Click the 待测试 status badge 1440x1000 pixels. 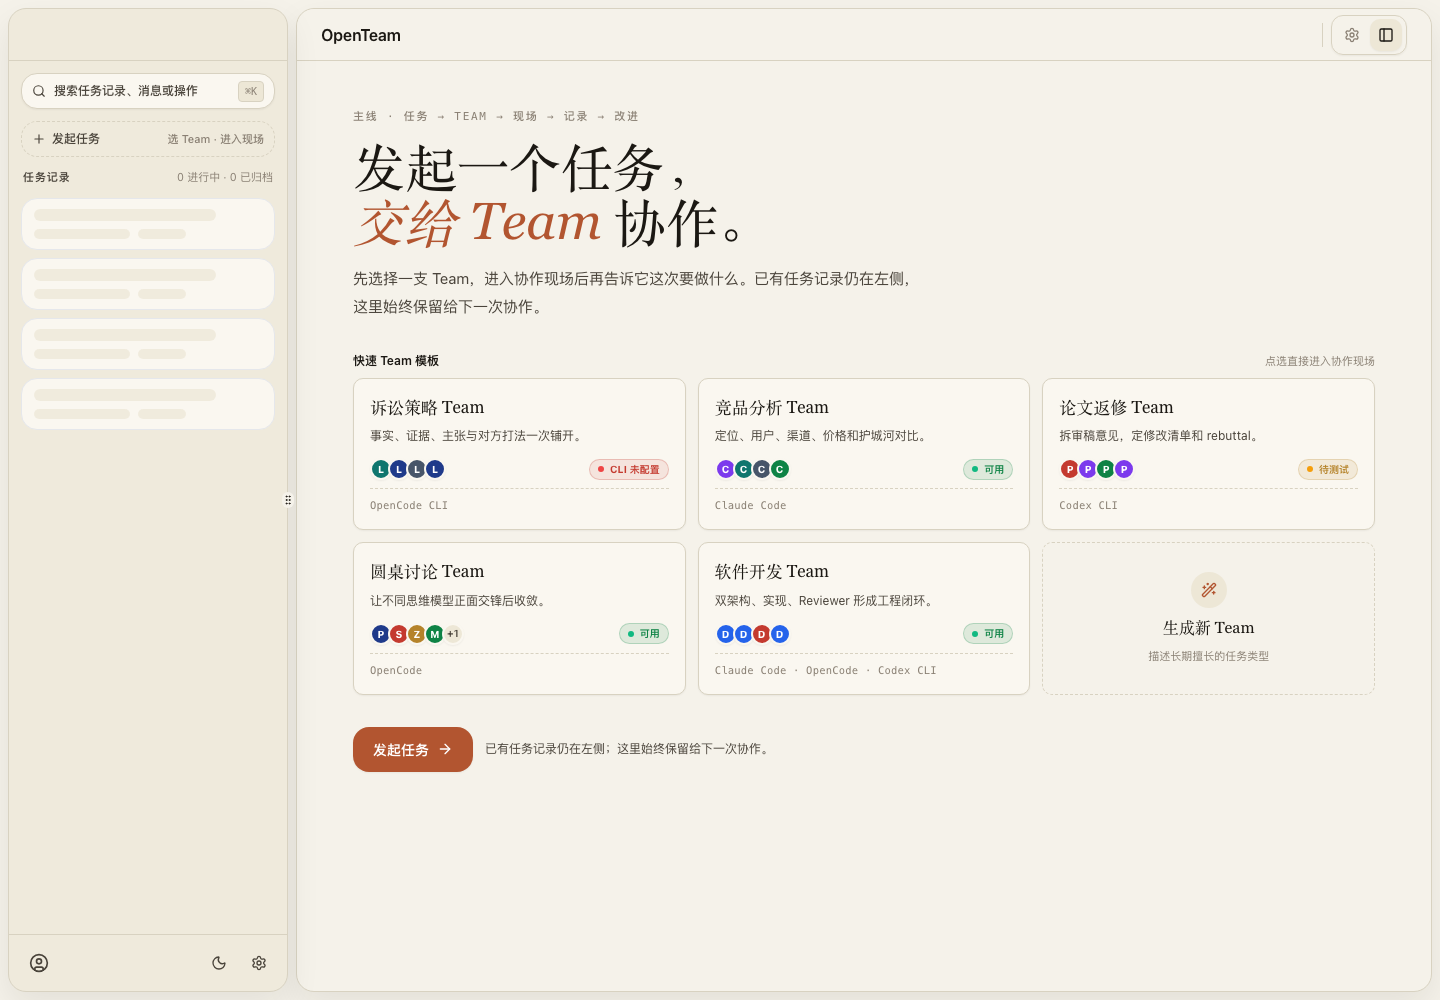[x=1328, y=469]
